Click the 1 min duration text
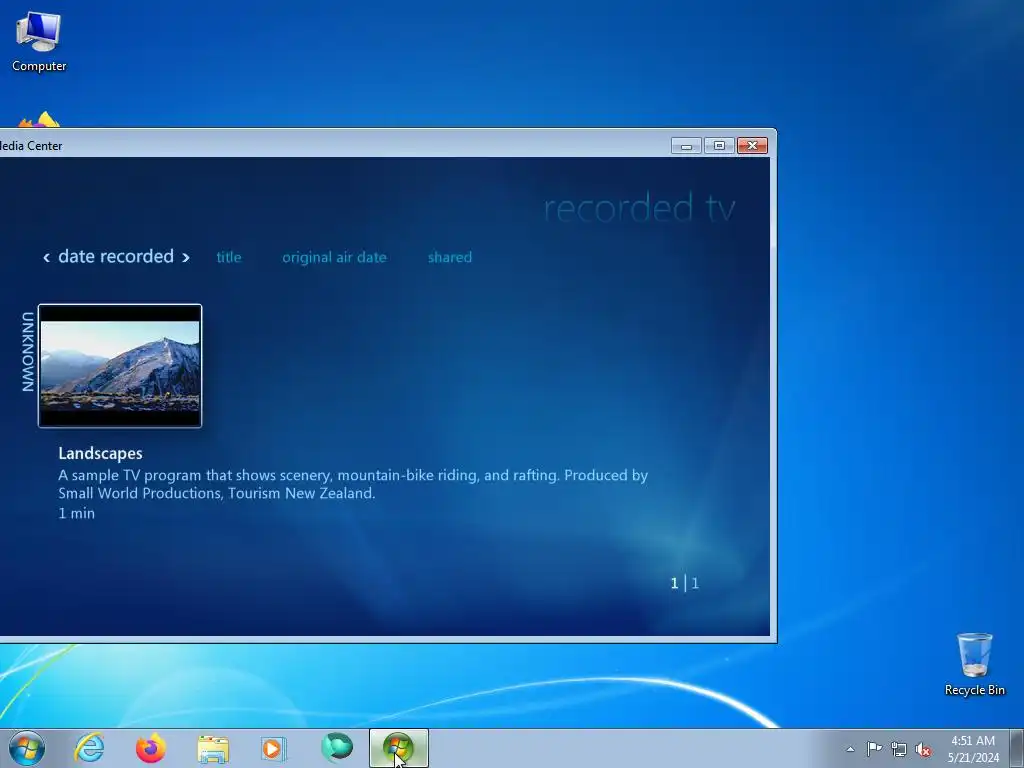 [76, 513]
